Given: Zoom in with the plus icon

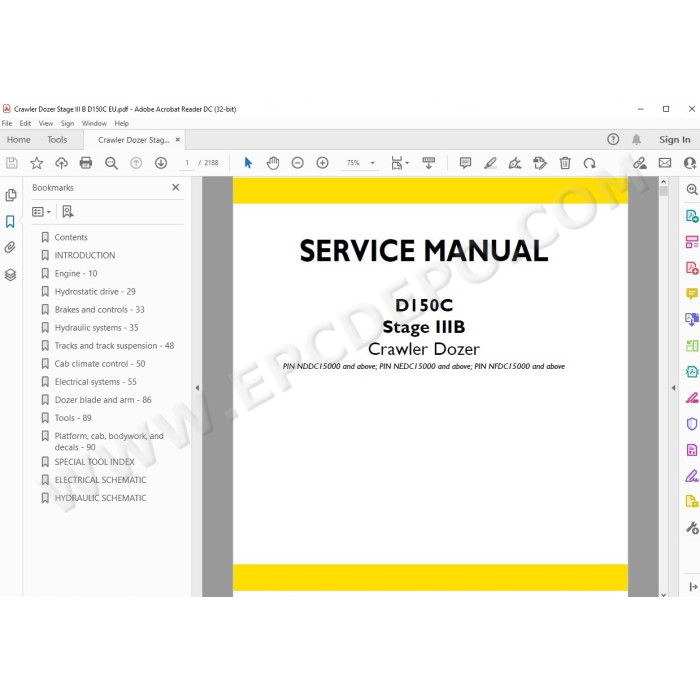Looking at the screenshot, I should (x=322, y=163).
